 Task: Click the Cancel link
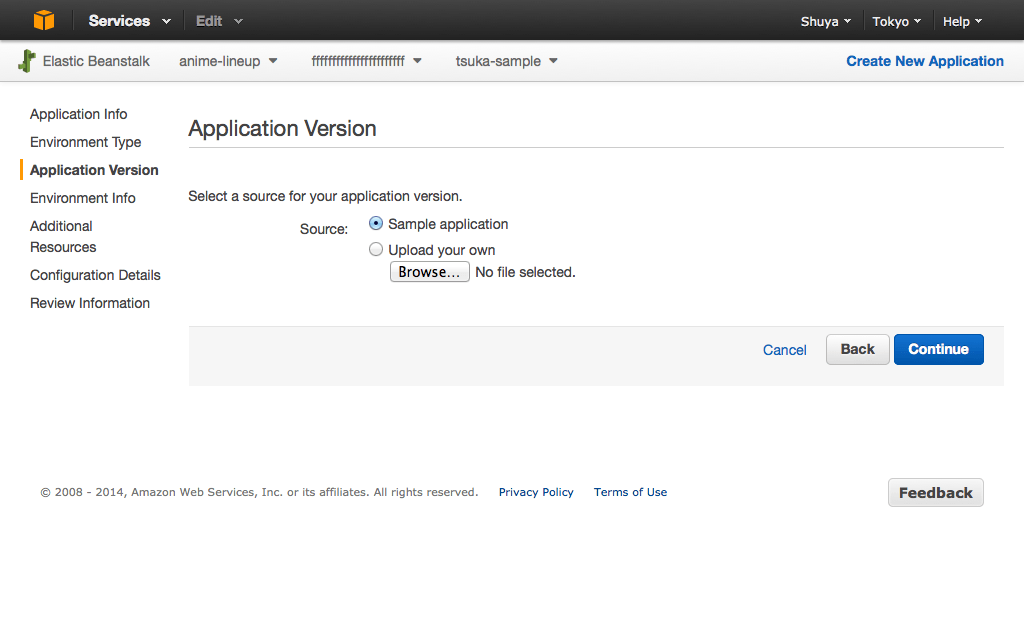[784, 350]
